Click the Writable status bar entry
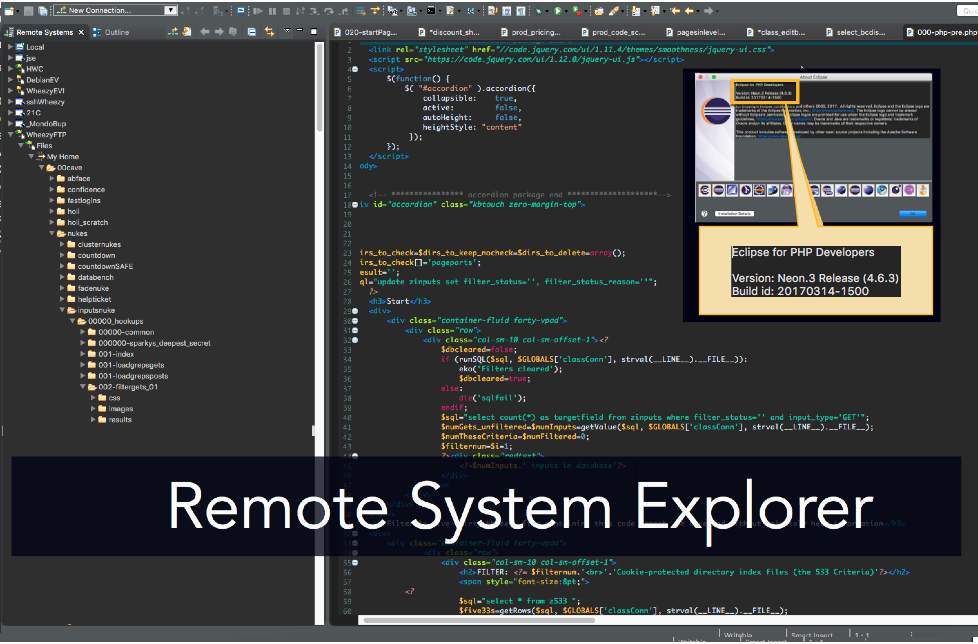 (738, 635)
